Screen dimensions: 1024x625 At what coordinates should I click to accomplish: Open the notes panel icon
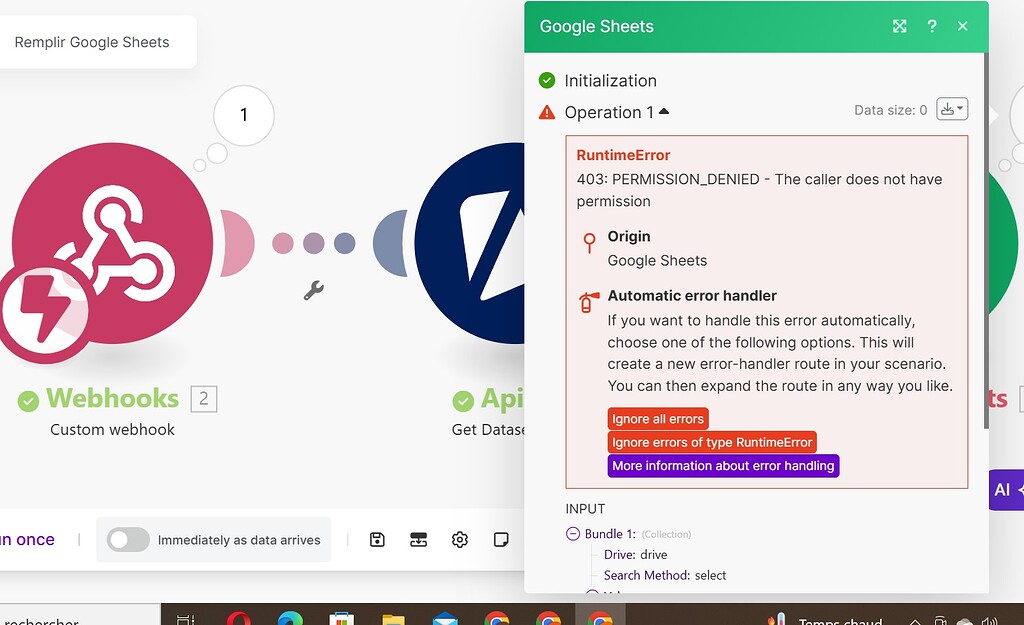click(500, 539)
